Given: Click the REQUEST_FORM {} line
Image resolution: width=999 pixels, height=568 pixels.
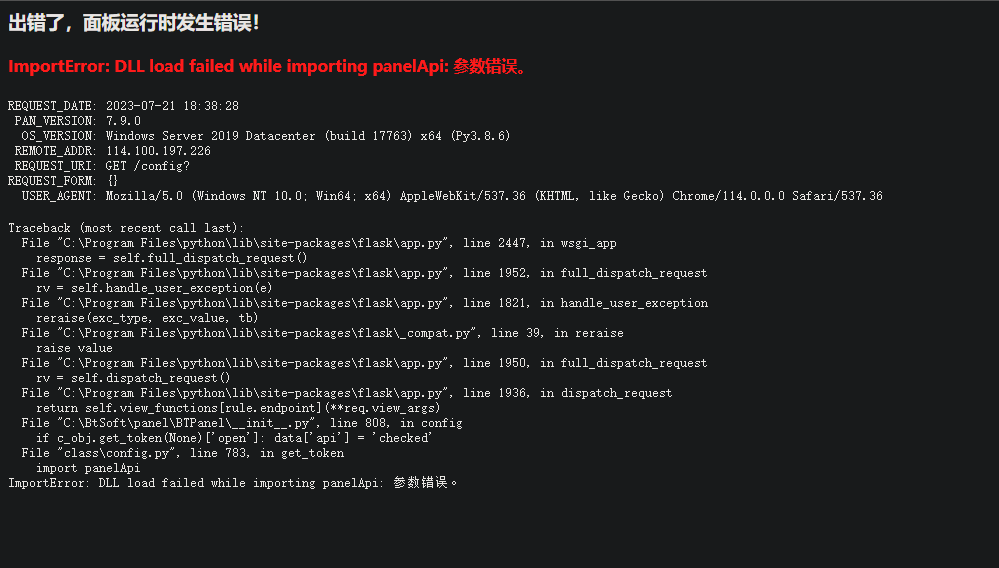Looking at the screenshot, I should click(x=62, y=181).
